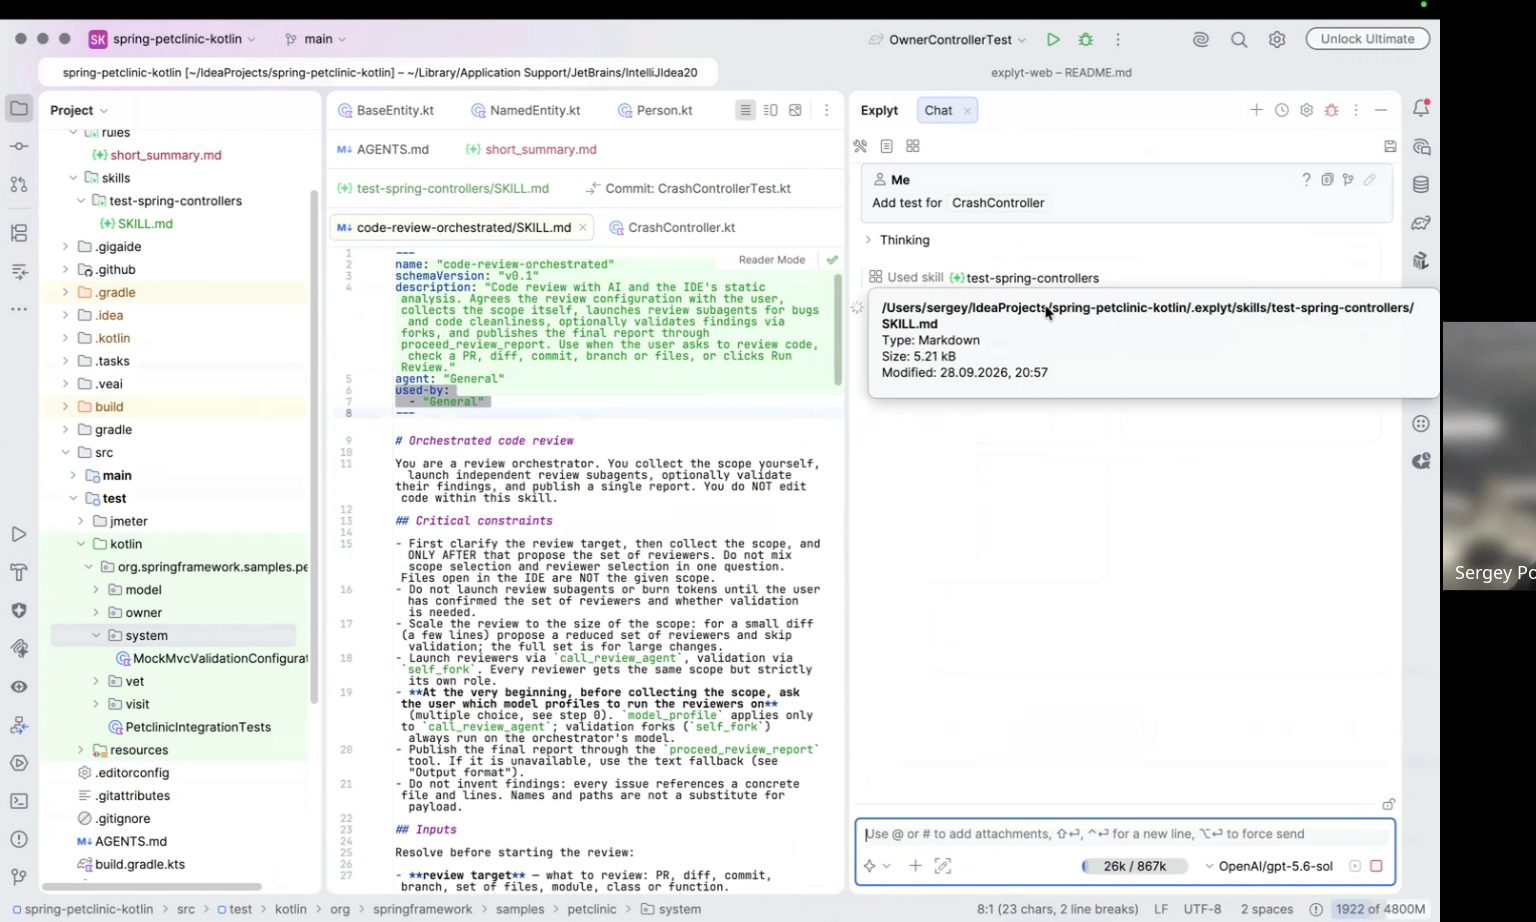This screenshot has width=1536, height=922.
Task: Open the Structure tool window icon
Action: coord(19,233)
